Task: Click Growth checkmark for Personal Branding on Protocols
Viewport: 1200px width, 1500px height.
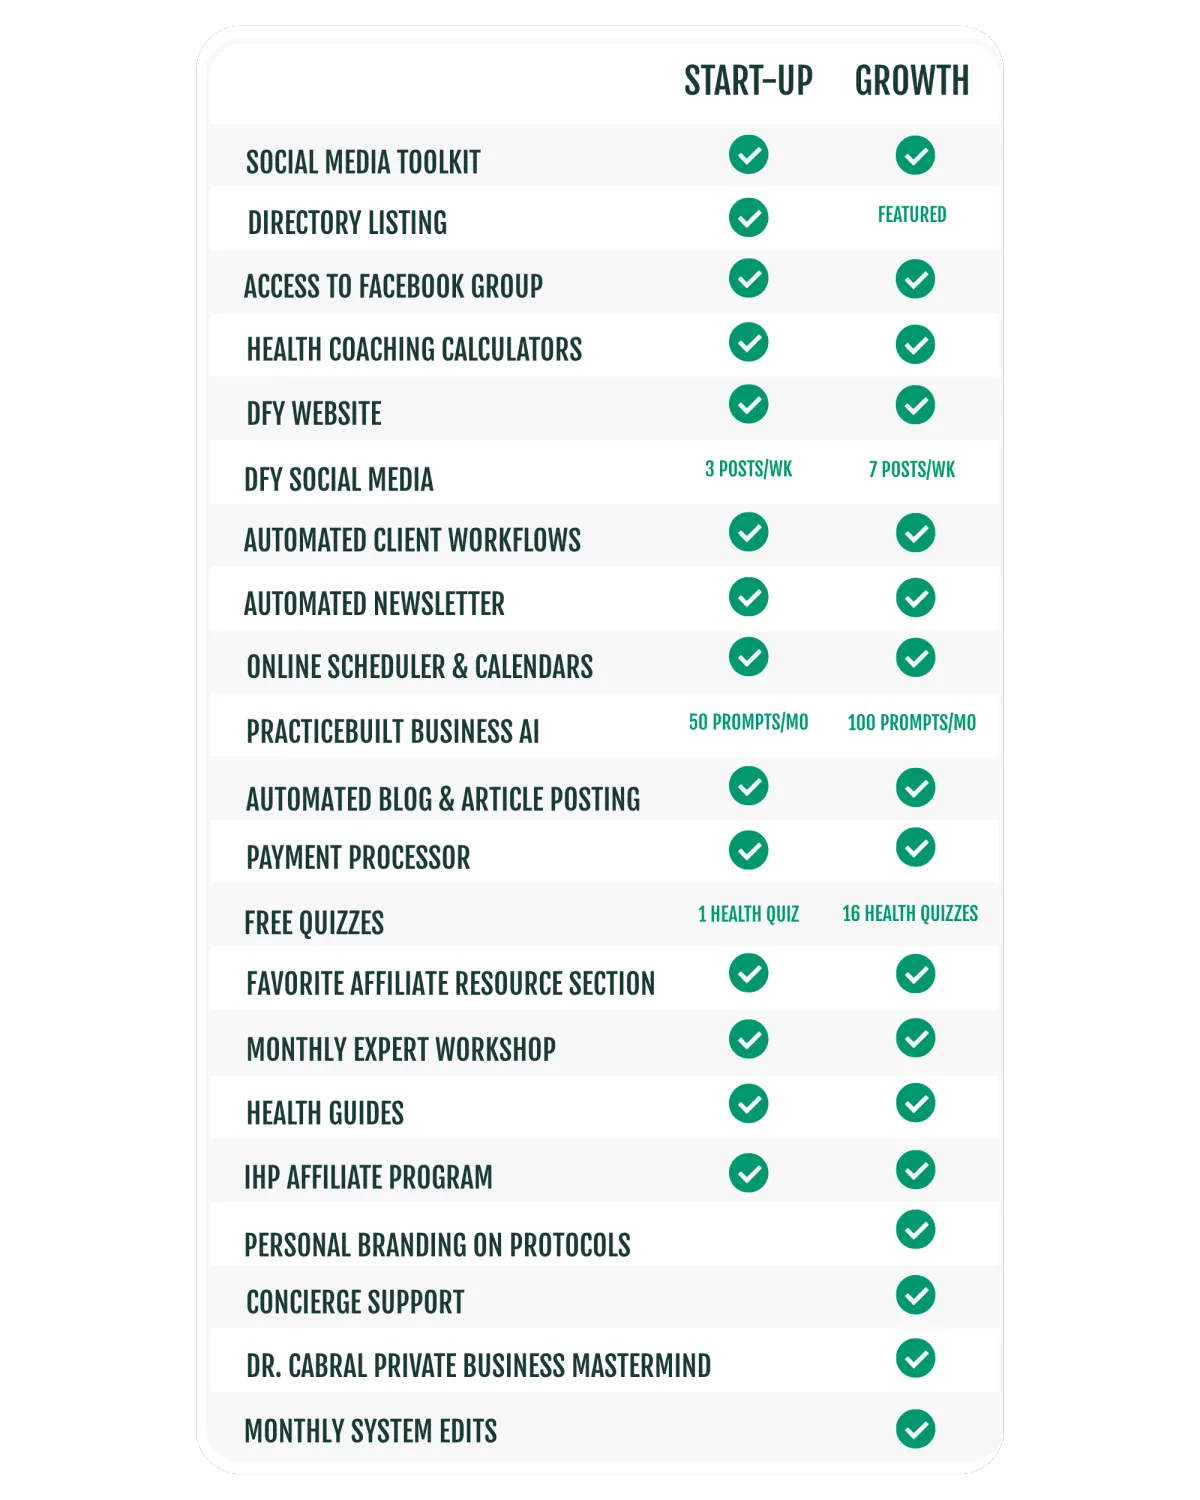Action: (x=915, y=1230)
